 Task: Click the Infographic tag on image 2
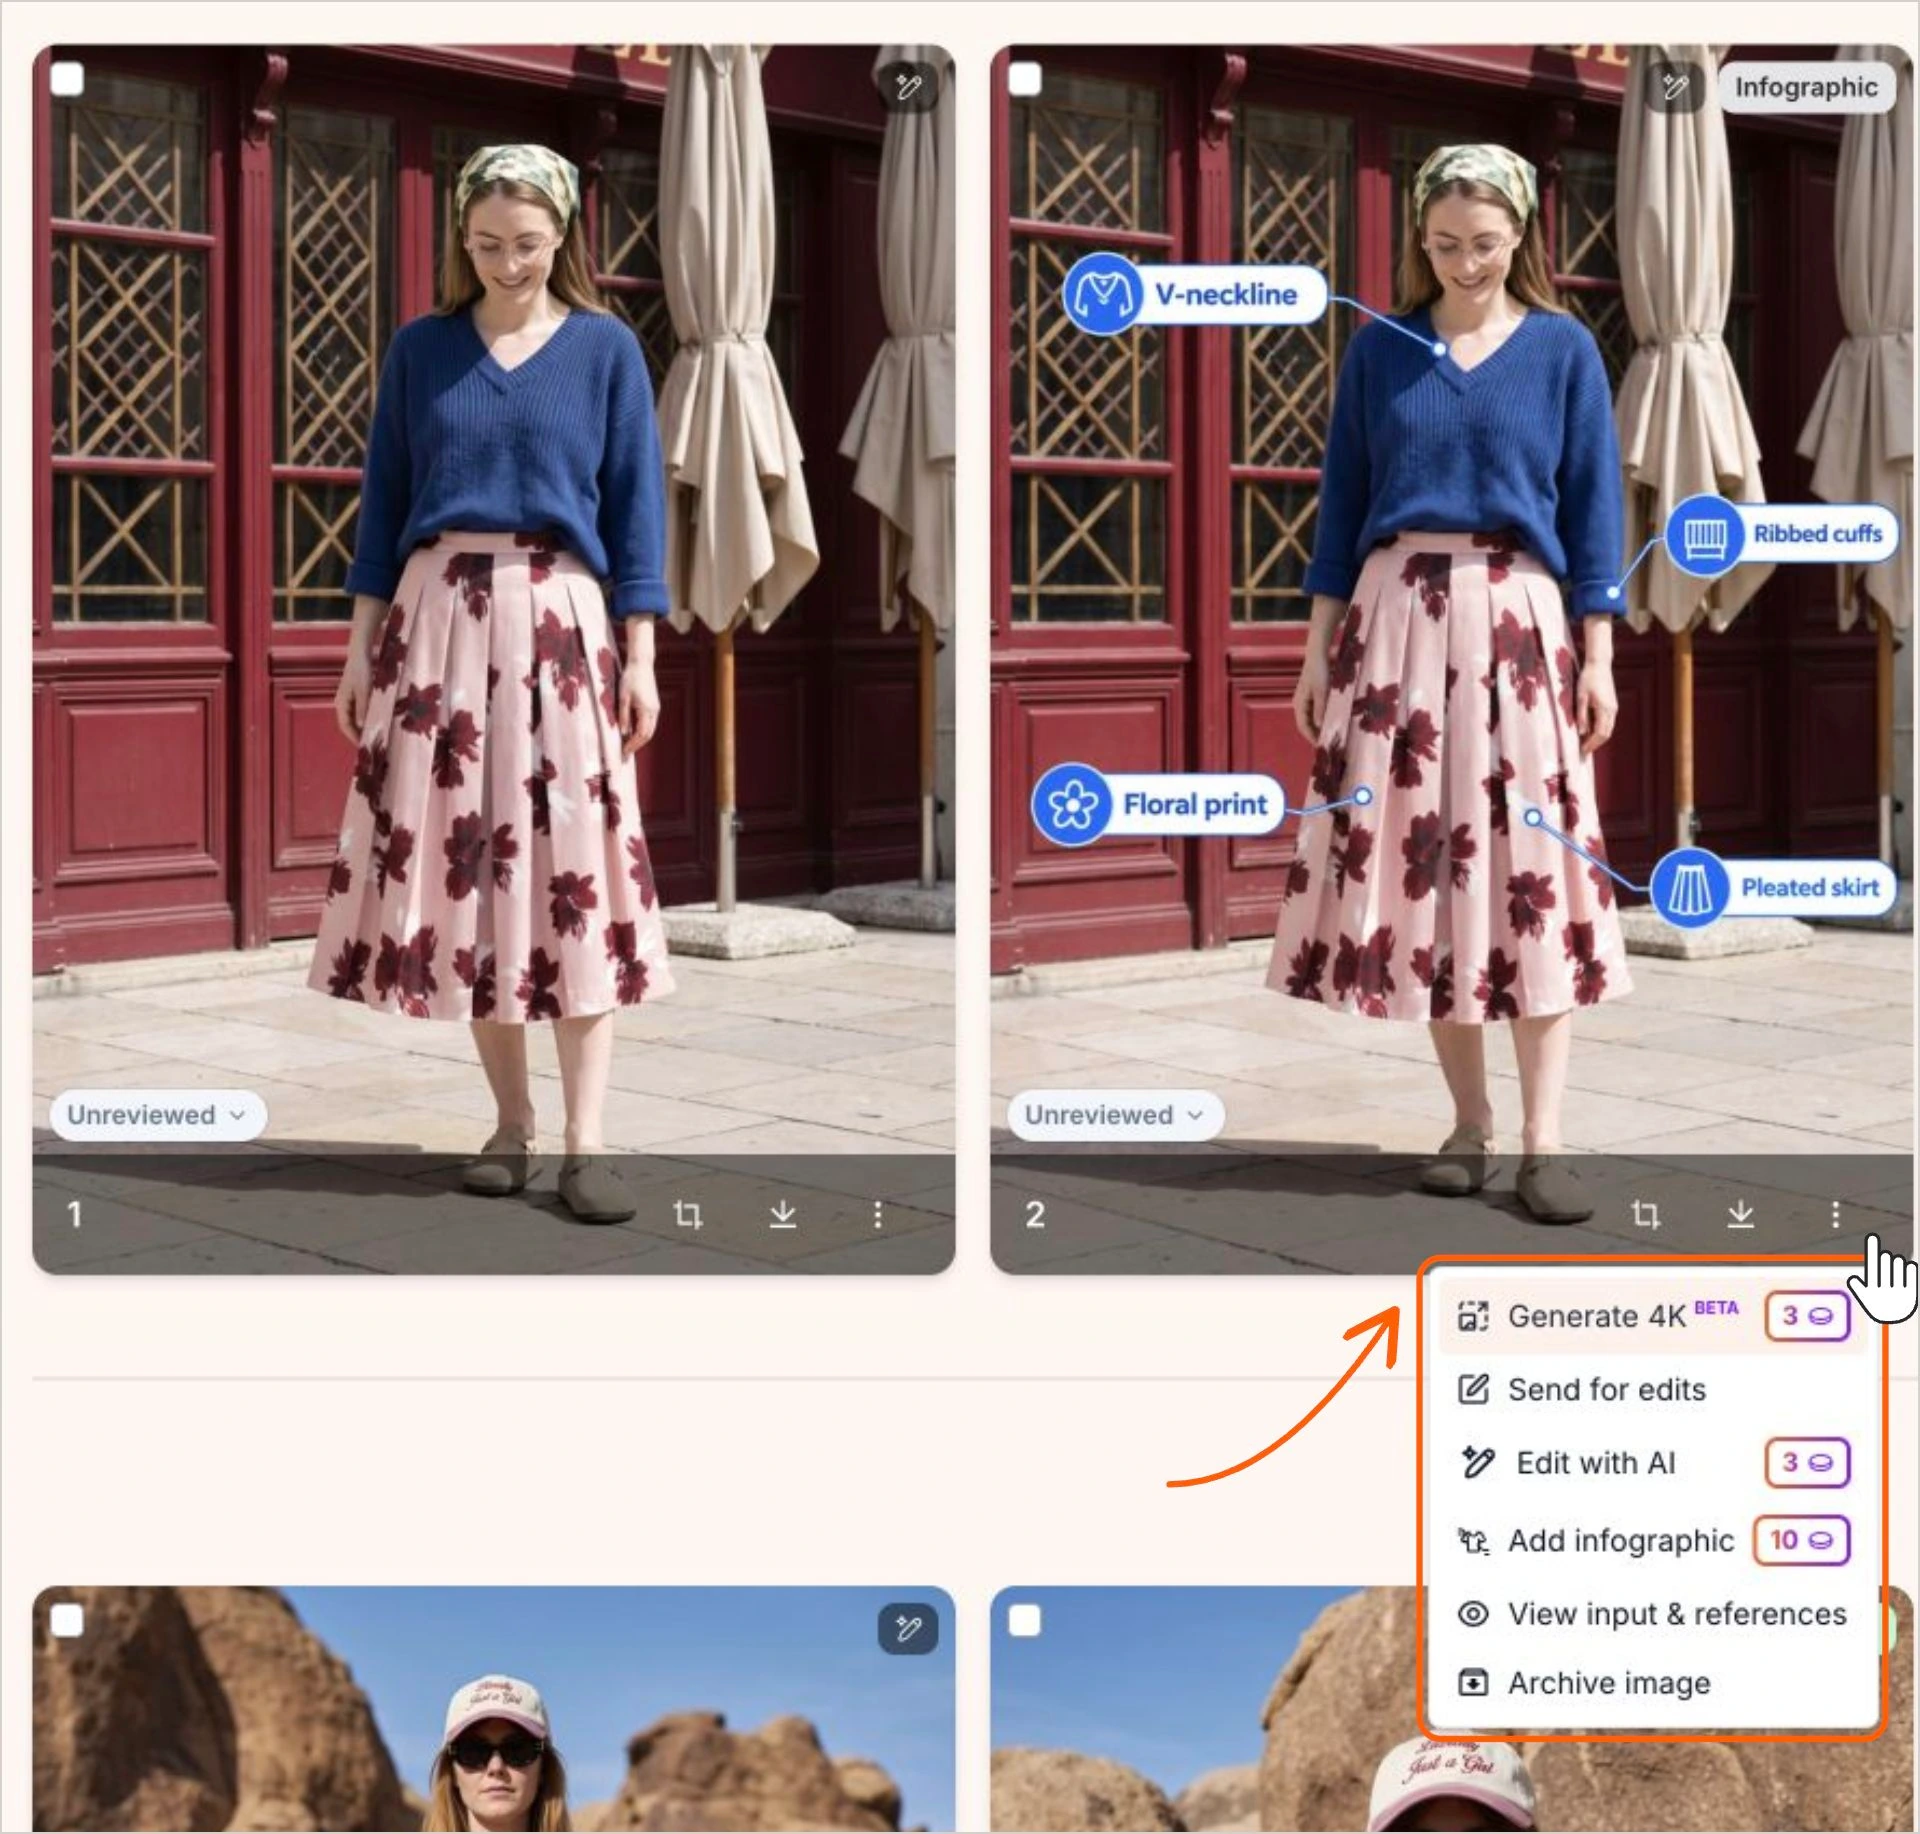(1806, 87)
